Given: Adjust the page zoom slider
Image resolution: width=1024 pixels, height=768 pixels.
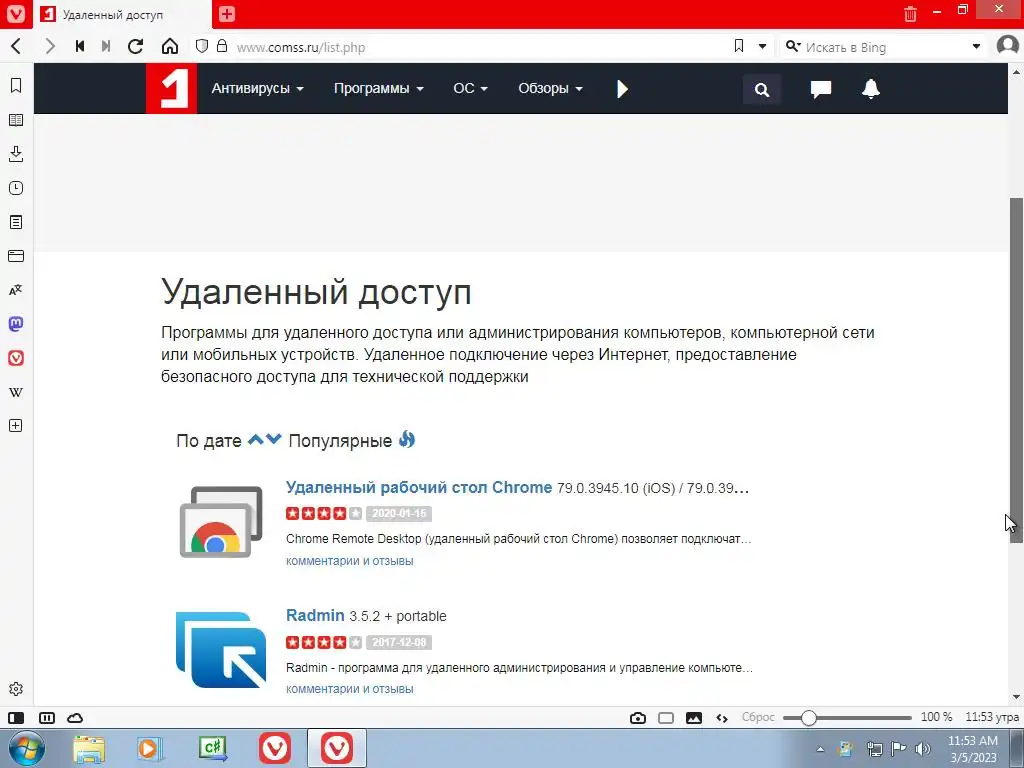Looking at the screenshot, I should pos(847,718).
